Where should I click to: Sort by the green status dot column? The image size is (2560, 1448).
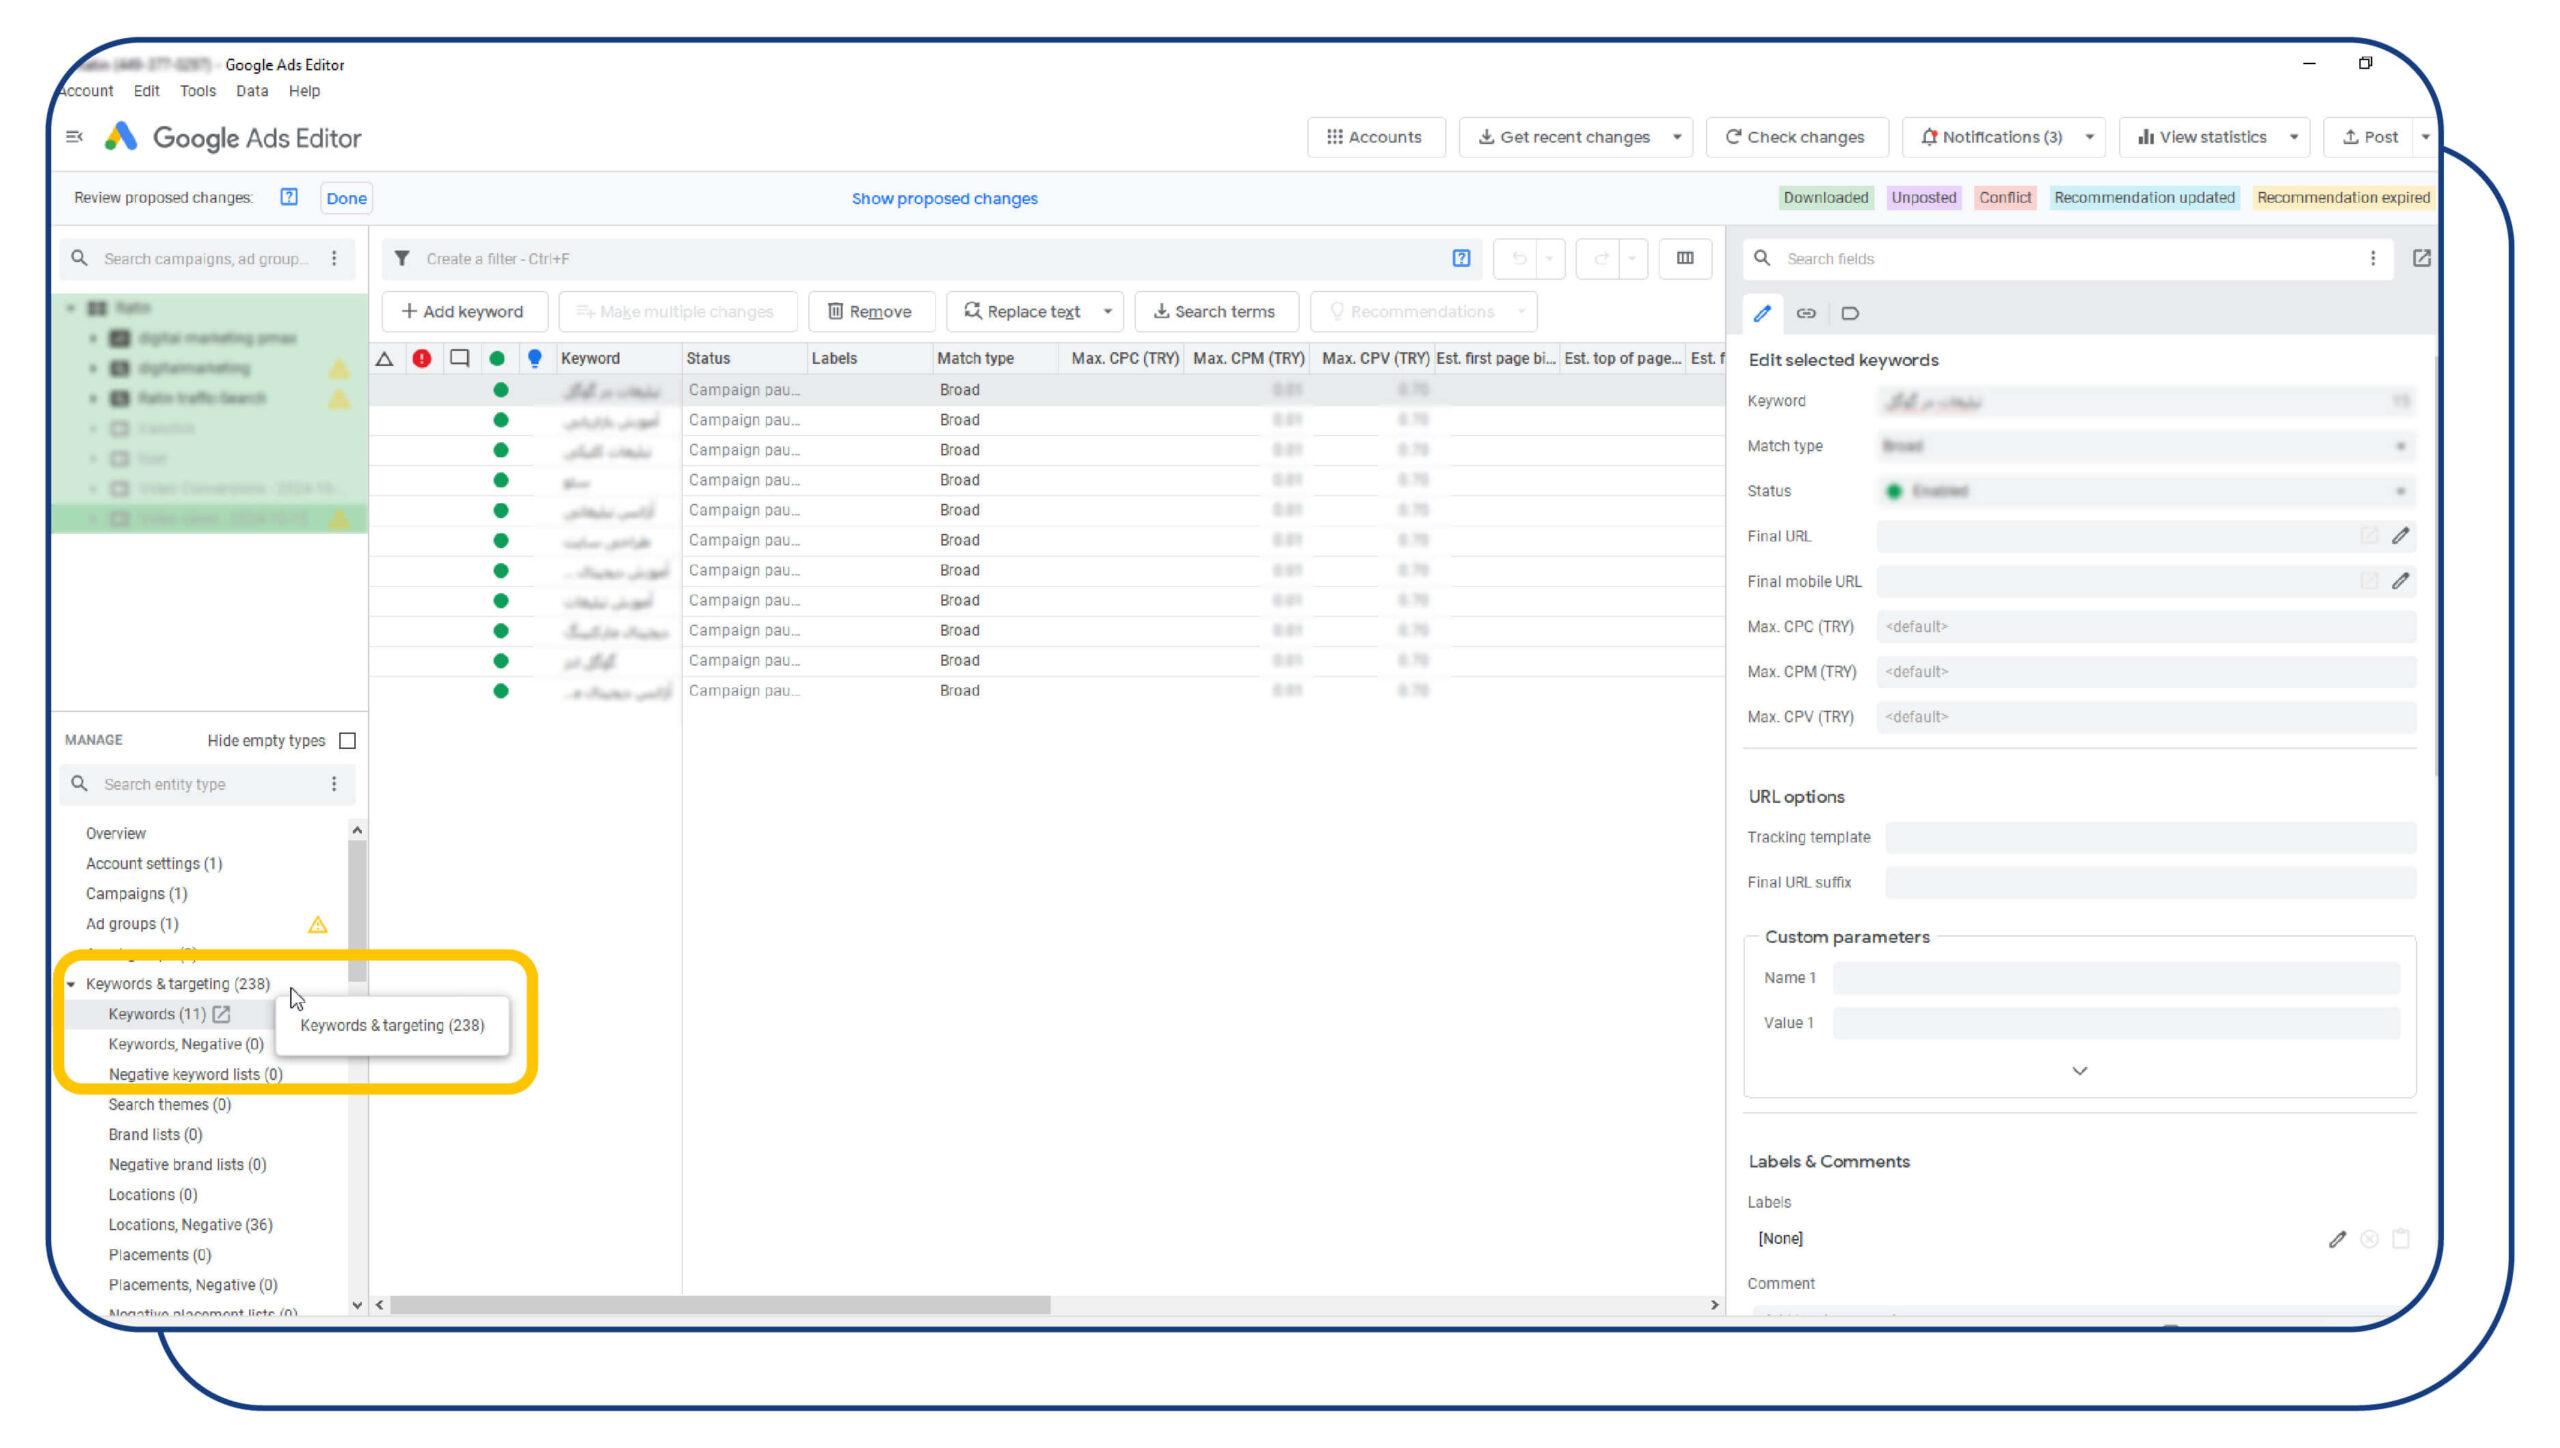(x=497, y=358)
